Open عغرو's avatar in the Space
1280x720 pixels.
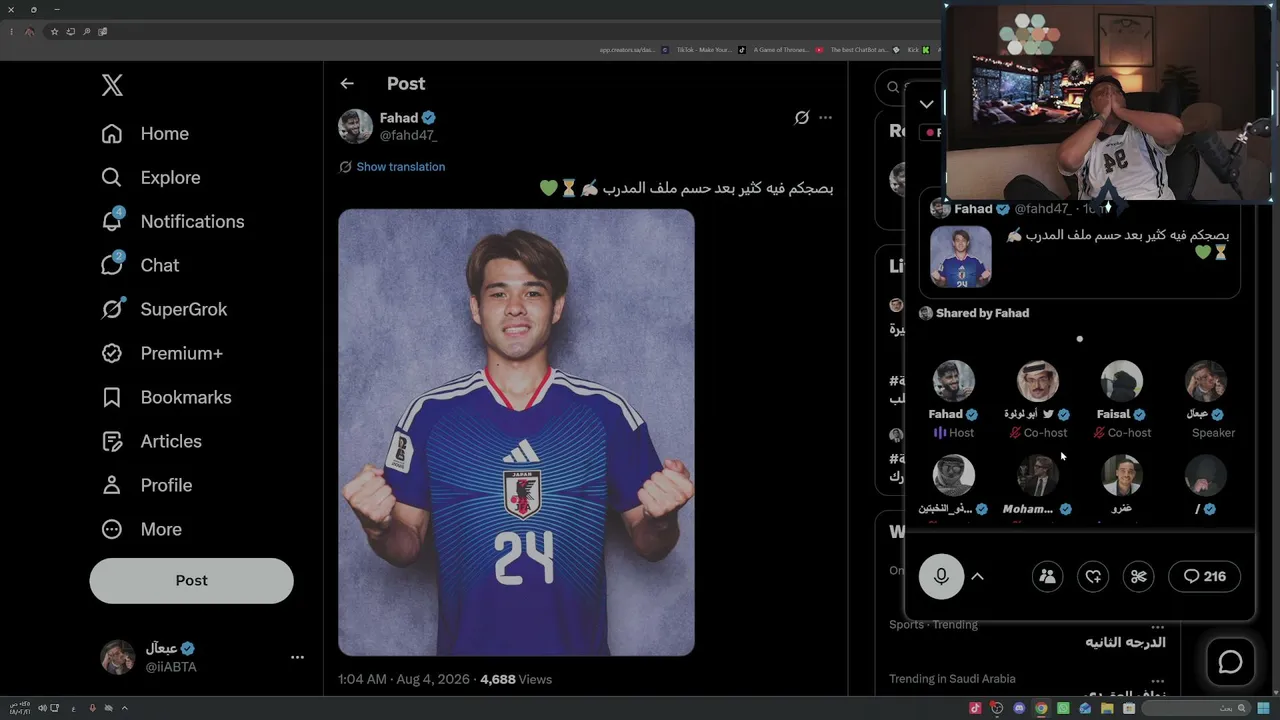[1121, 476]
